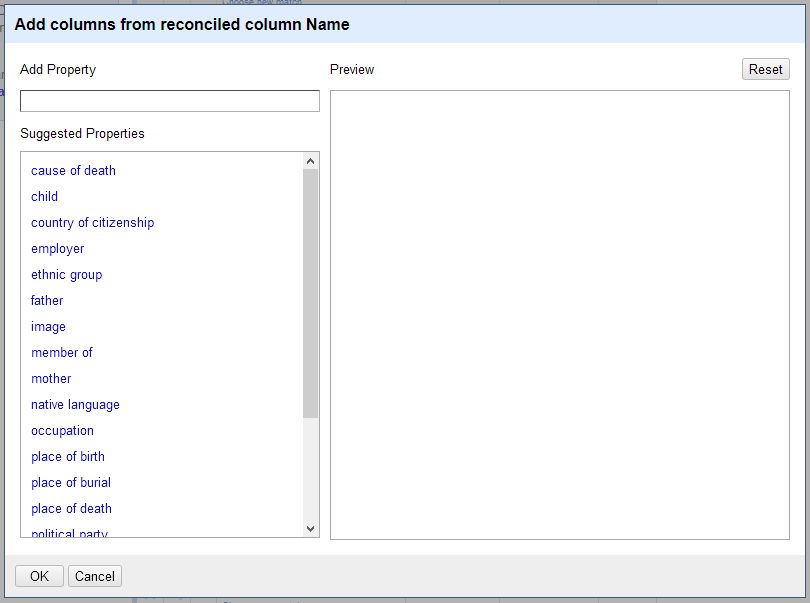This screenshot has width=810, height=603.
Task: Click the scrollbar down arrow
Action: (310, 527)
